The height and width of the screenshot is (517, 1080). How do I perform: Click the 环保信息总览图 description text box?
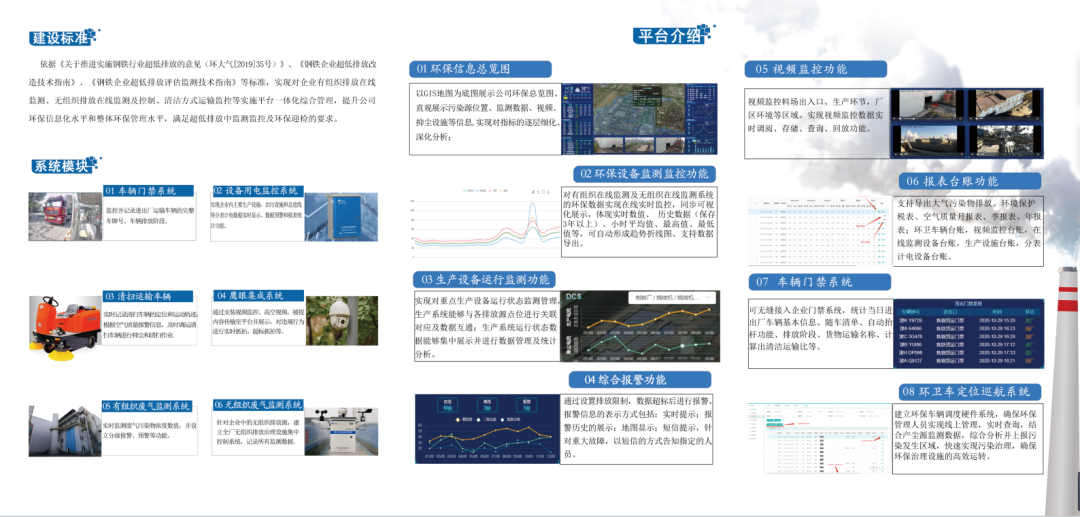(484, 118)
